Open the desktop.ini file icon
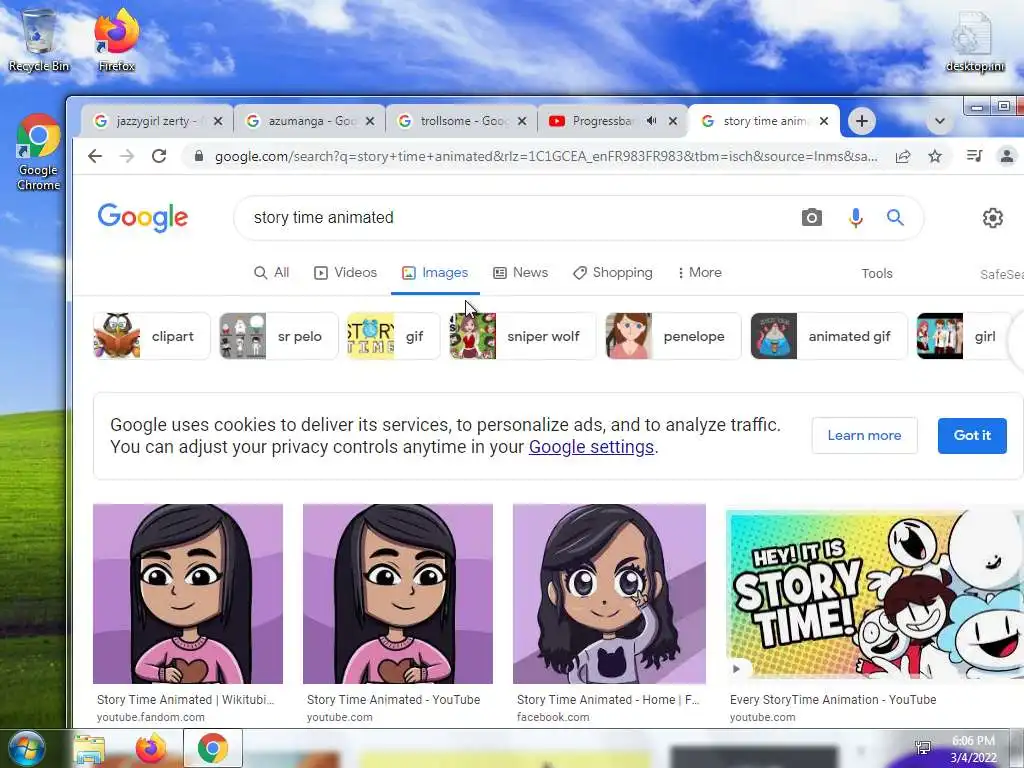 975,42
